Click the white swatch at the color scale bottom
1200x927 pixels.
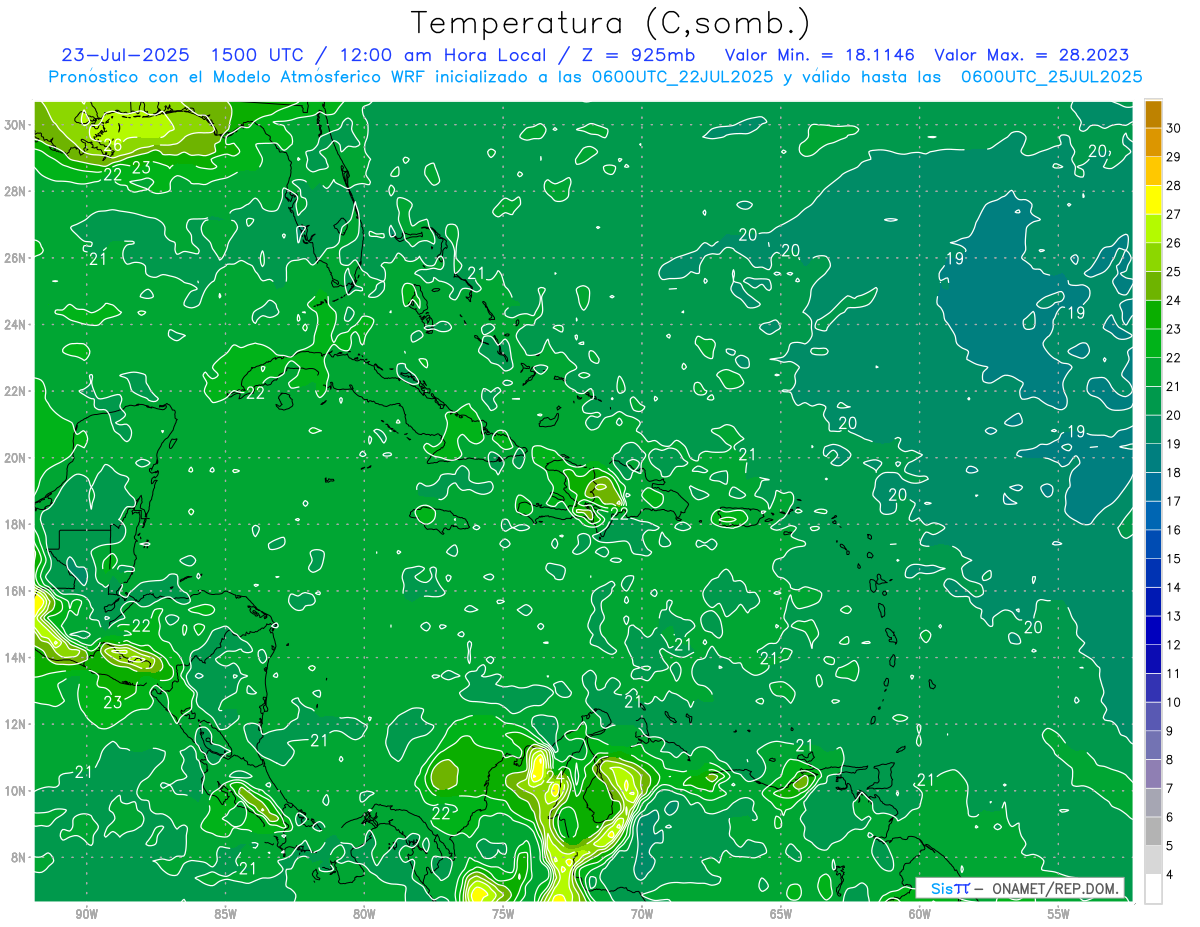[1153, 889]
